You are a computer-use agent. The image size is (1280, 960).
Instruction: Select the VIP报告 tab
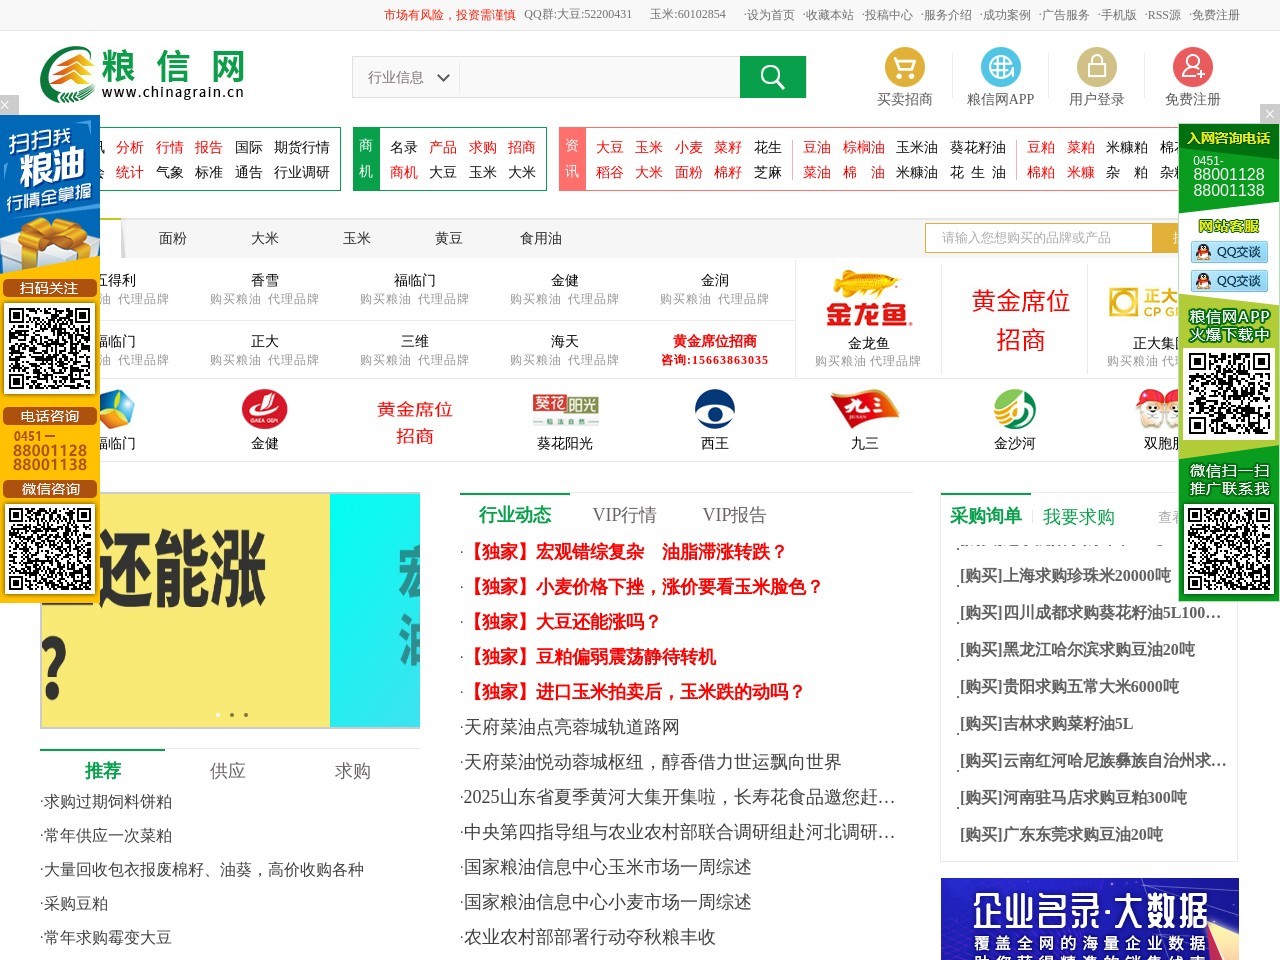pos(734,514)
